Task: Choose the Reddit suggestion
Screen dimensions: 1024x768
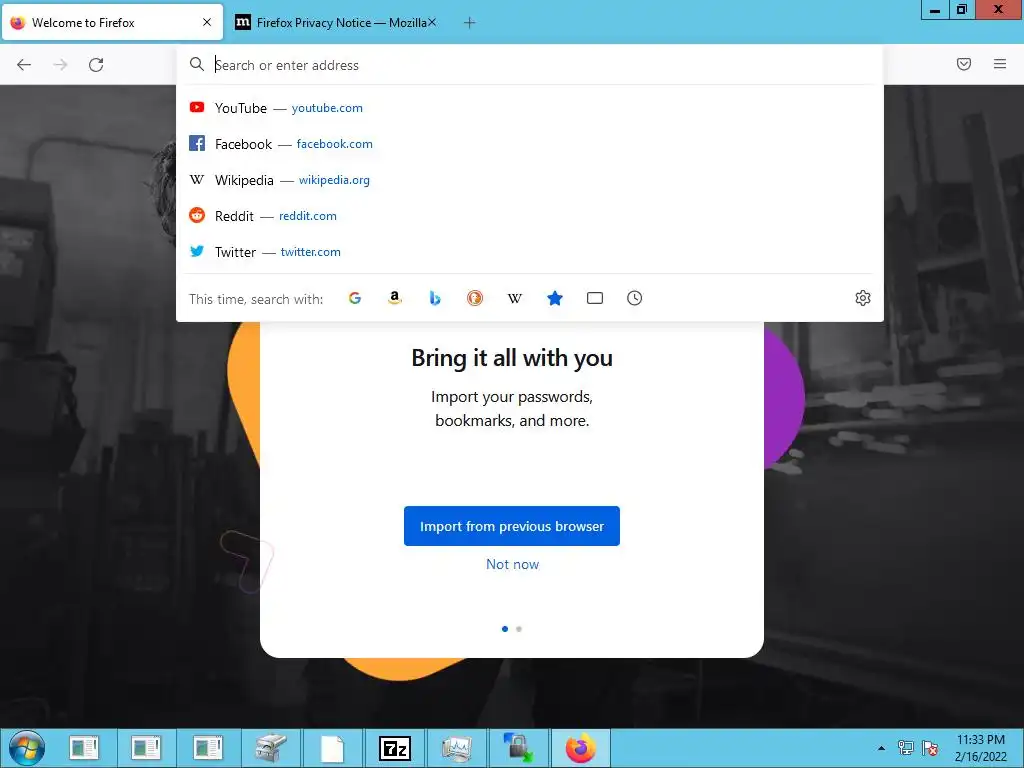Action: click(530, 216)
